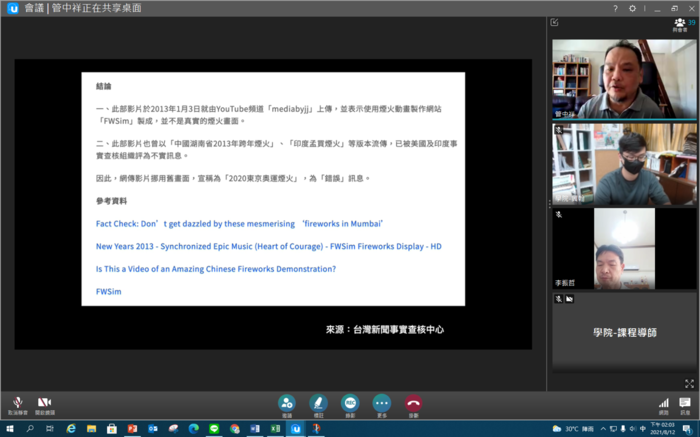Unmute the microphone in meeting toolbar
The height and width of the screenshot is (437, 700).
tap(17, 406)
